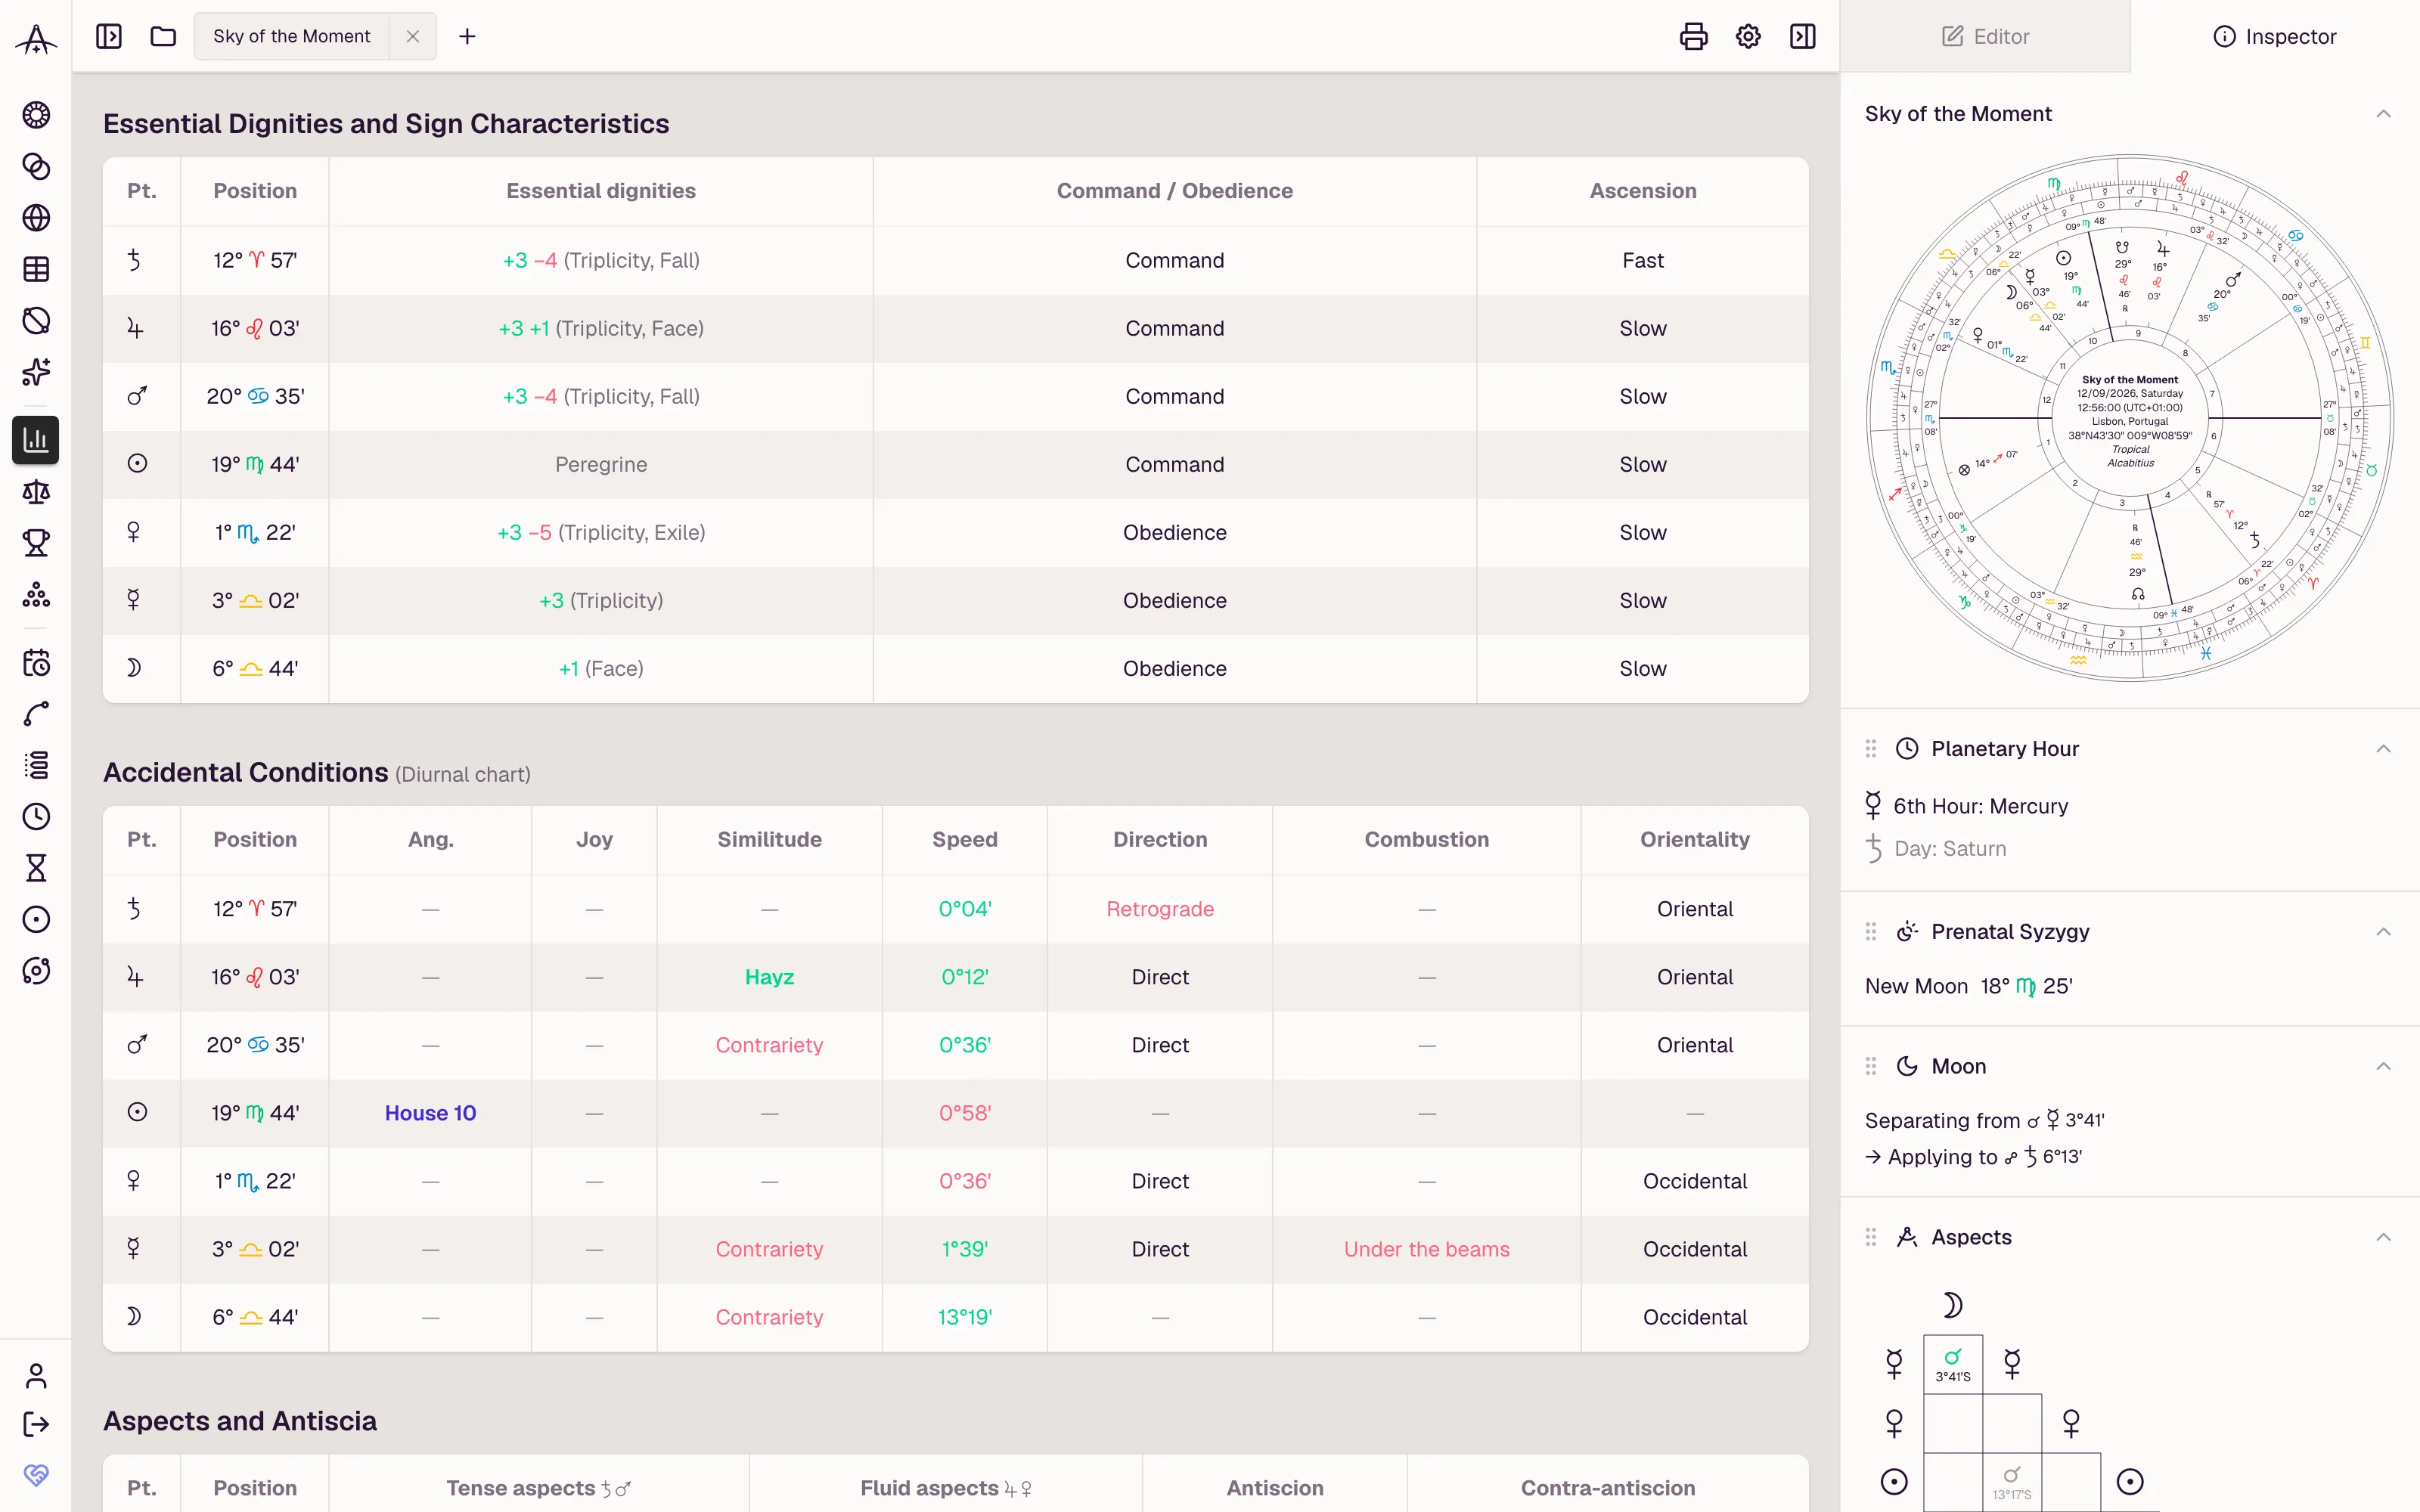
Task: Collapse the Planetary Hour section
Action: (x=2383, y=749)
